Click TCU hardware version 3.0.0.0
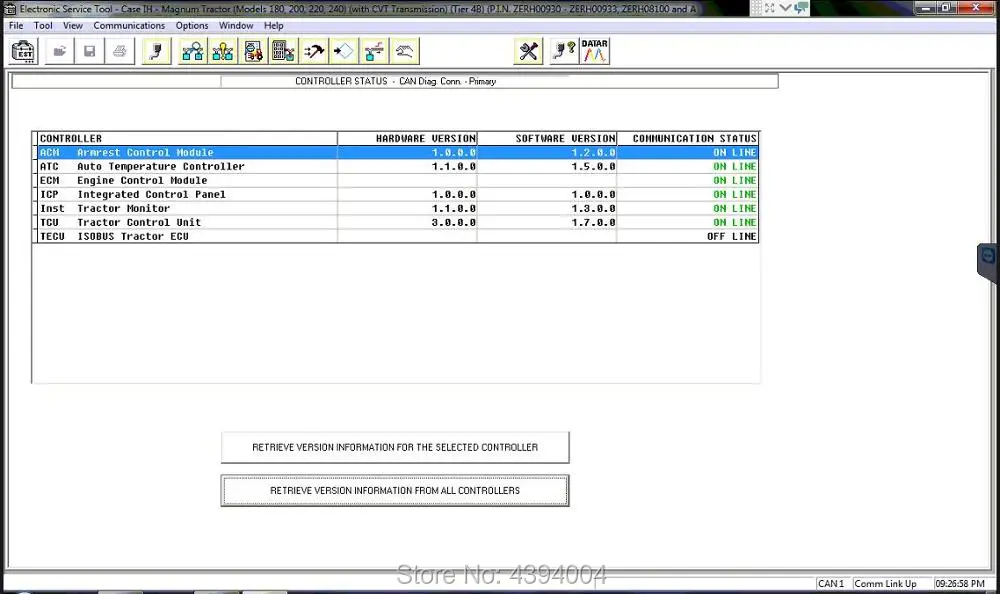 coord(453,223)
